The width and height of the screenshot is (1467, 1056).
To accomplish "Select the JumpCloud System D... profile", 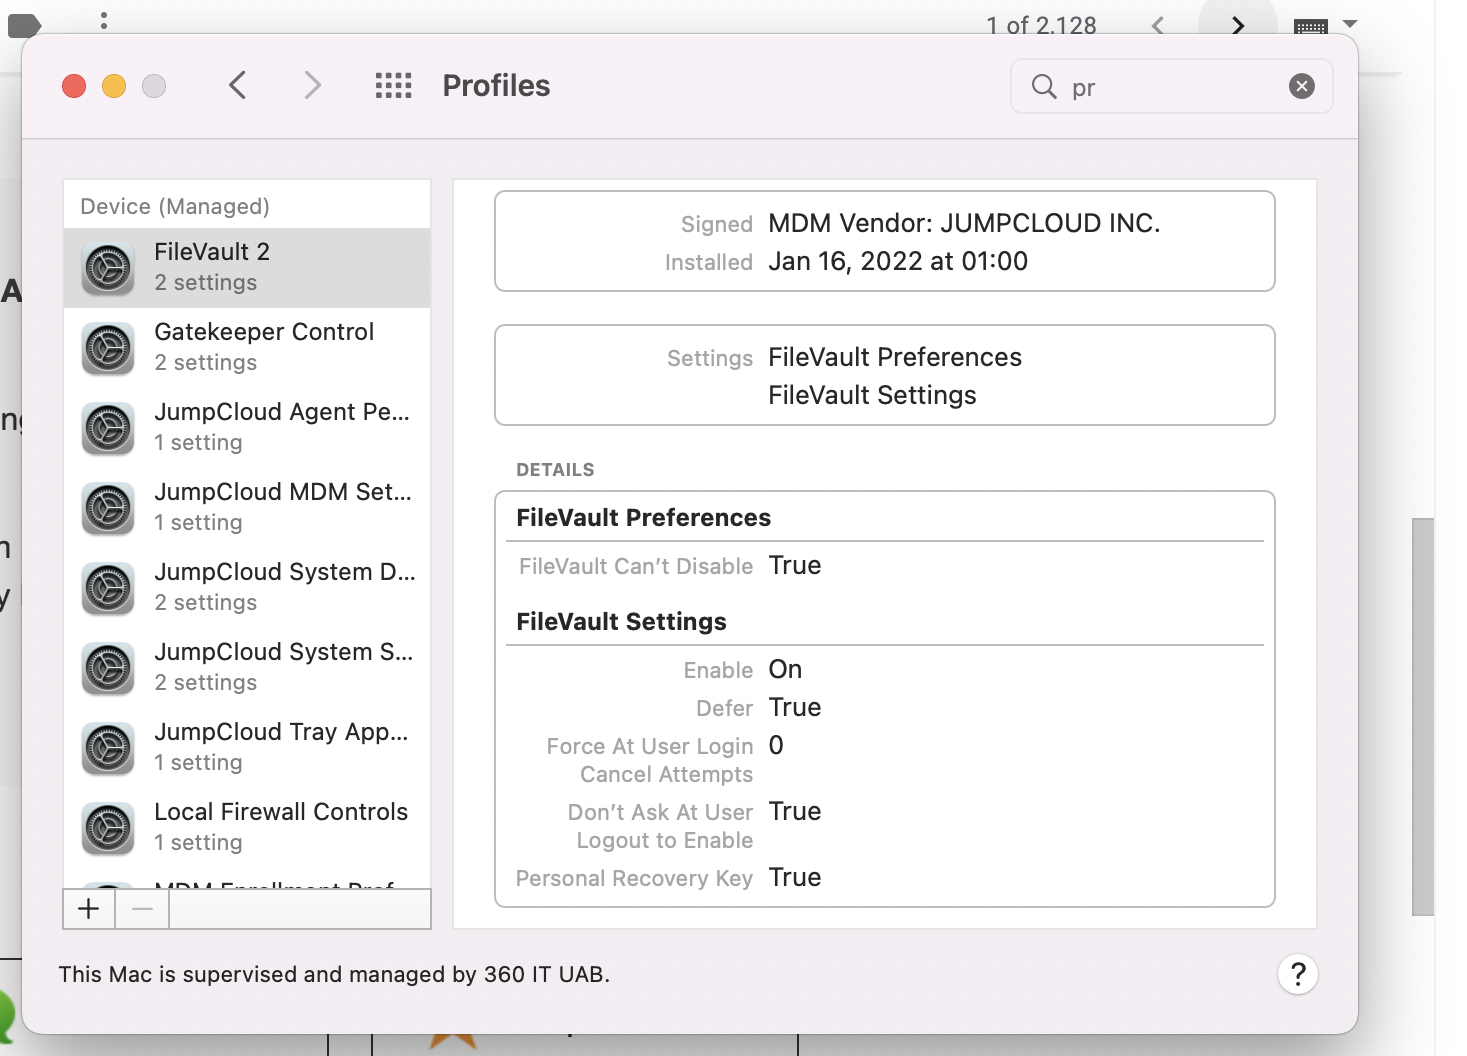I will tap(247, 588).
